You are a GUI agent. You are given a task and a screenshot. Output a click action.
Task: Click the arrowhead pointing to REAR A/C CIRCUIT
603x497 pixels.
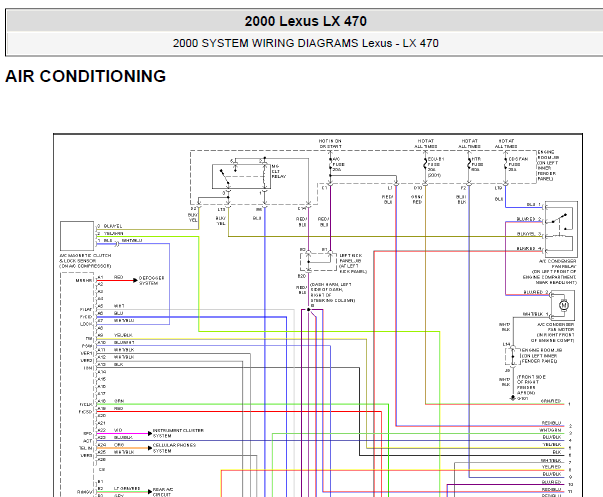click(x=150, y=492)
